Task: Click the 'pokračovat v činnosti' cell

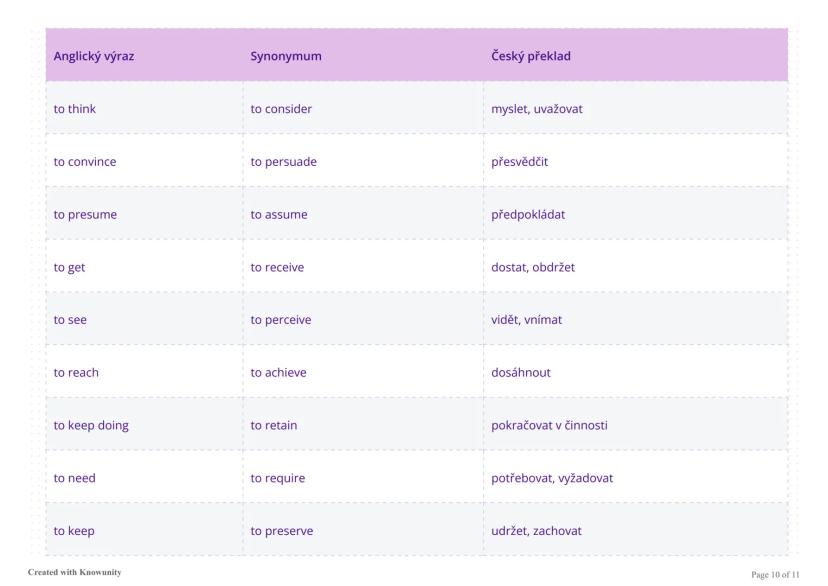Action: point(549,426)
